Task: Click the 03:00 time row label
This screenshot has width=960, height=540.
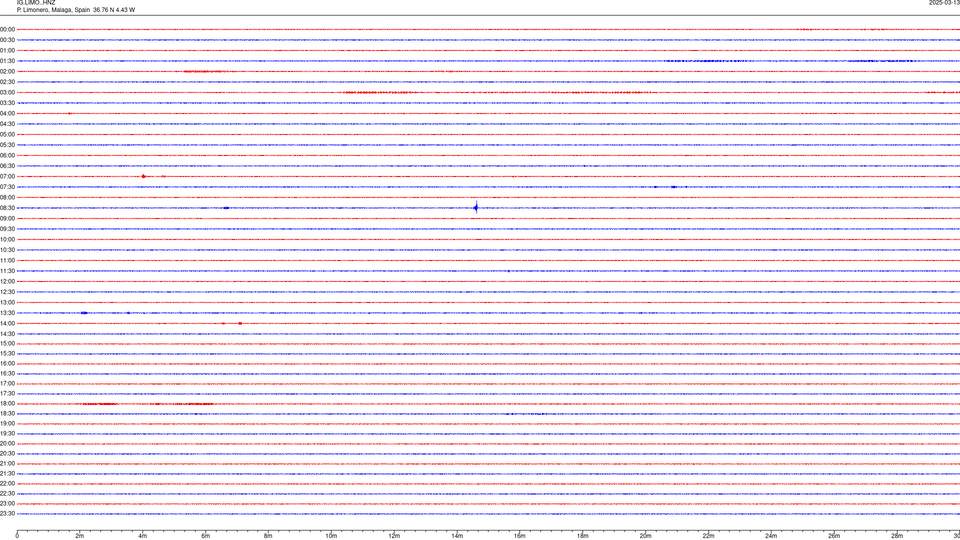Action: coord(7,92)
